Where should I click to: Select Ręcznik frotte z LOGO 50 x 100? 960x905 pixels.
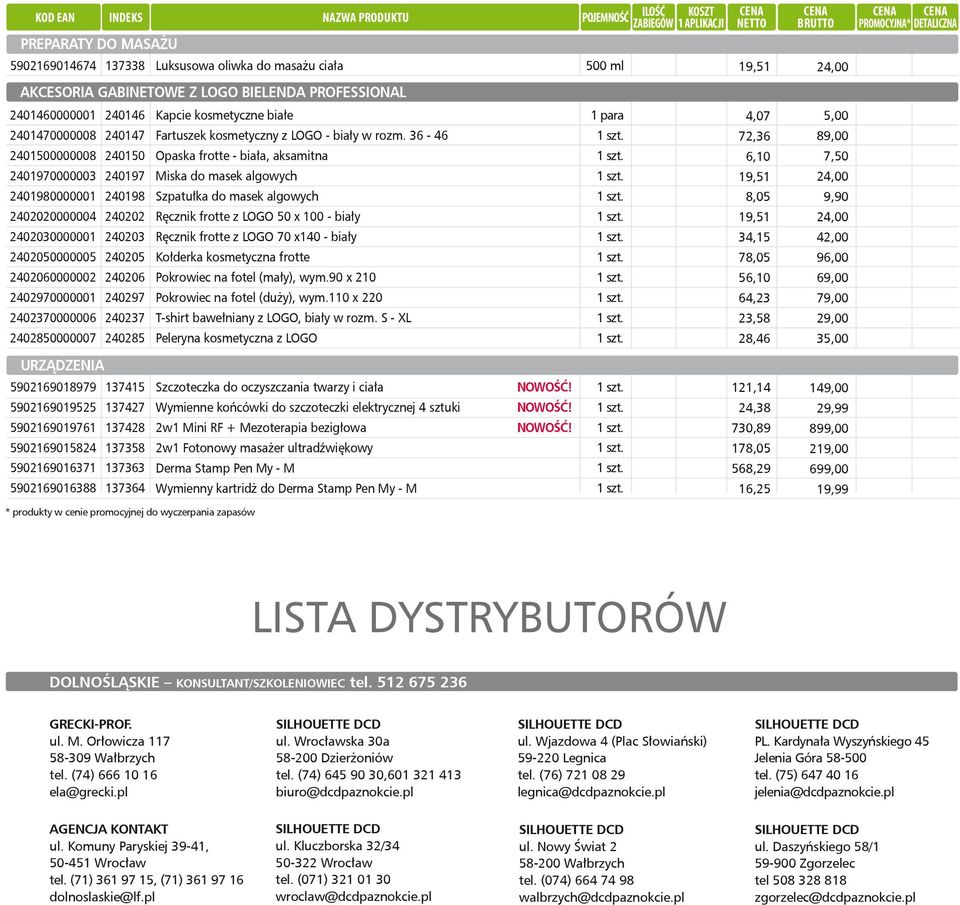(258, 216)
